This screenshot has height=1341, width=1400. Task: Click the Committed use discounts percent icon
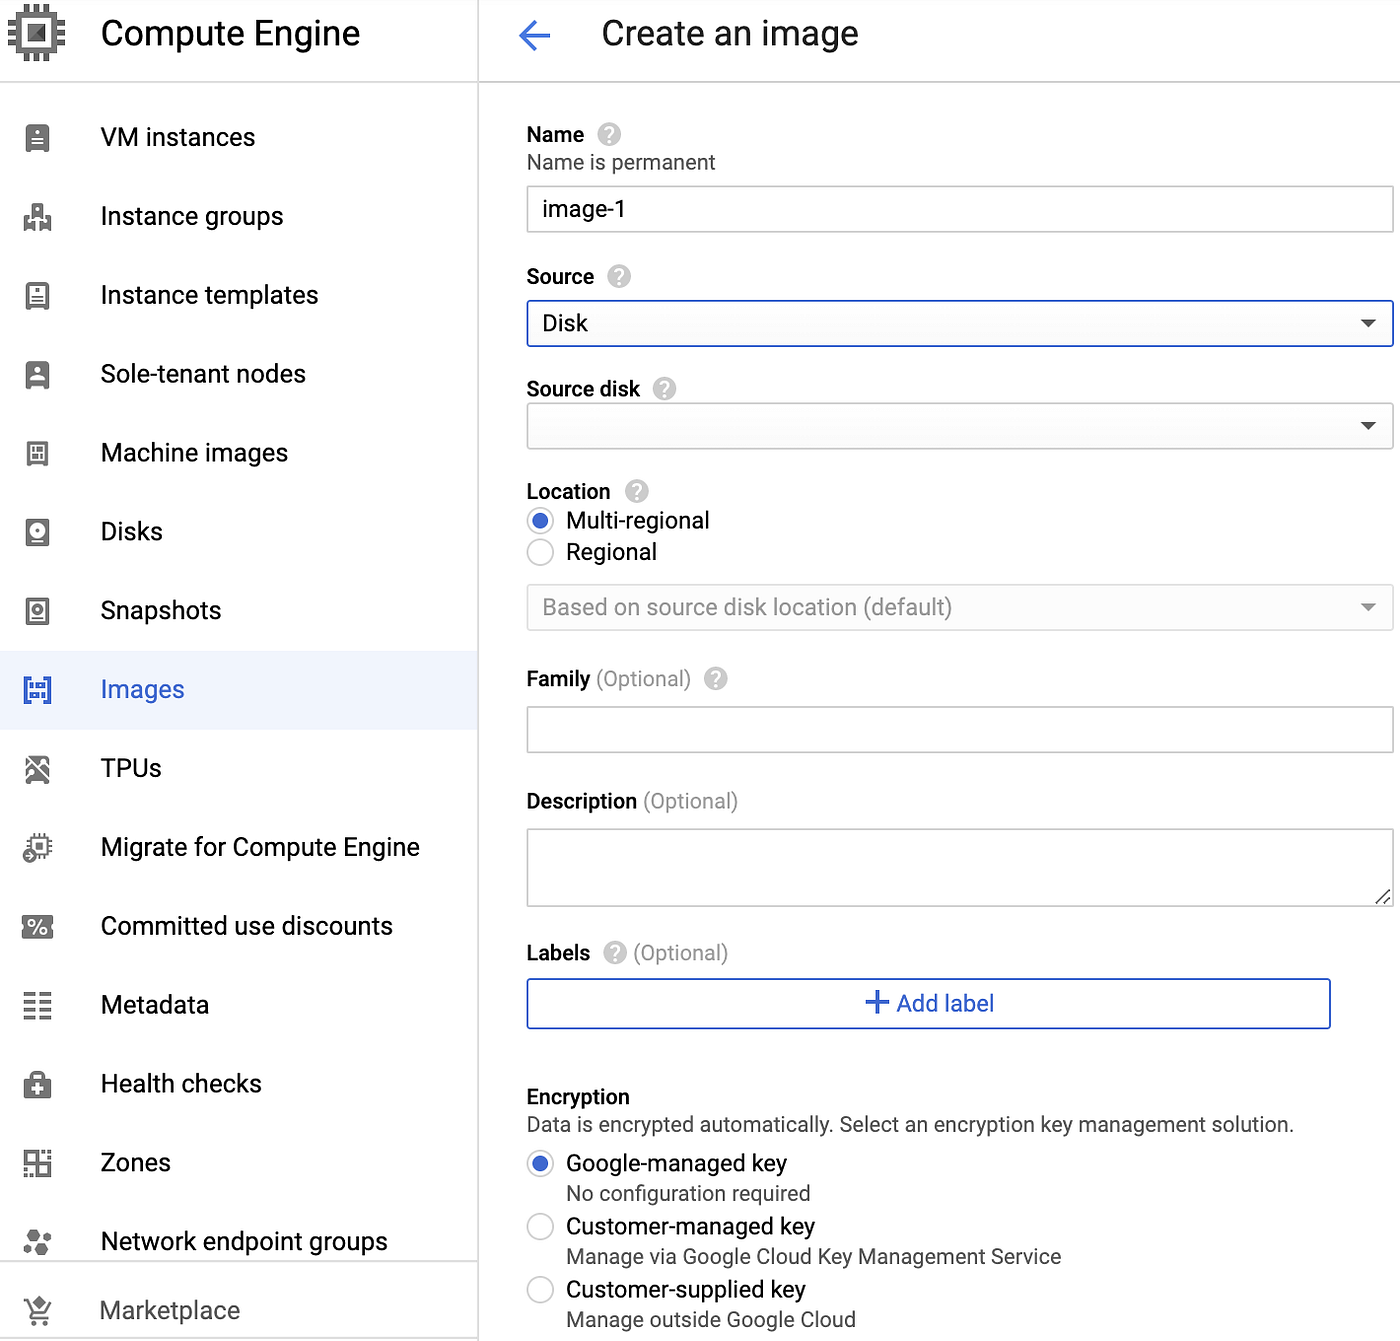click(37, 927)
